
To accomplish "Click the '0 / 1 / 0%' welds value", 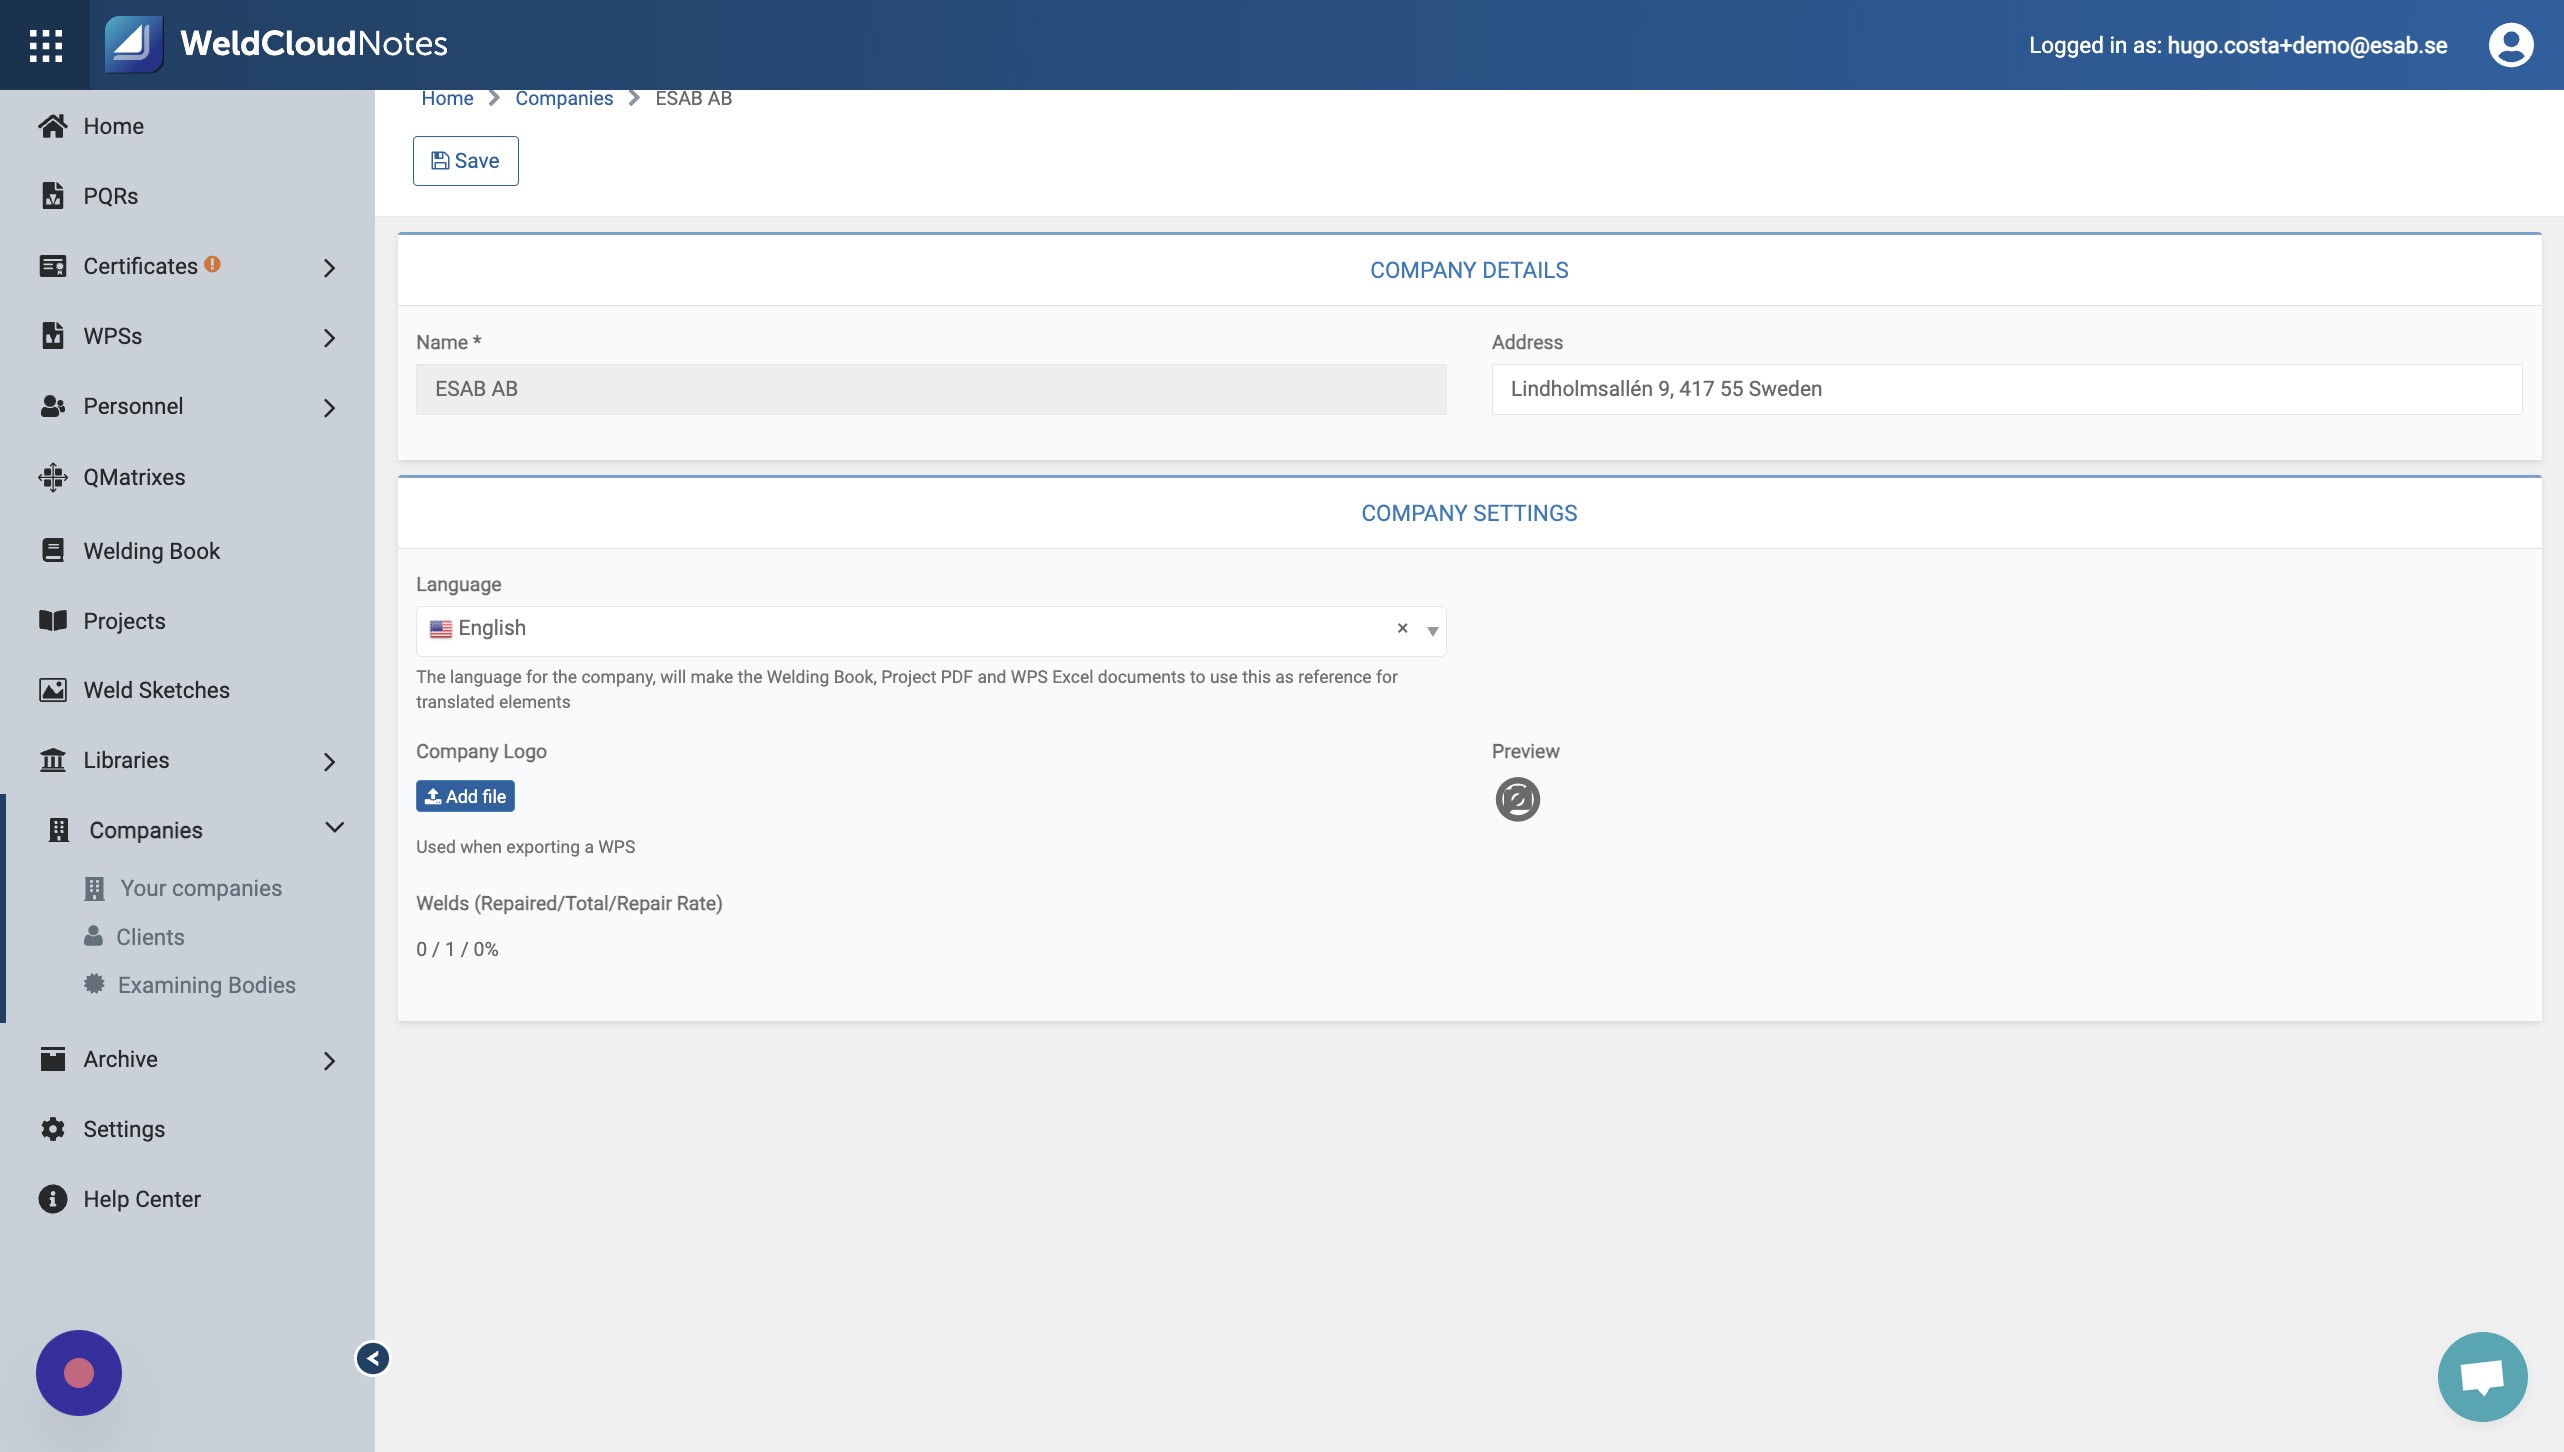I will (x=457, y=949).
